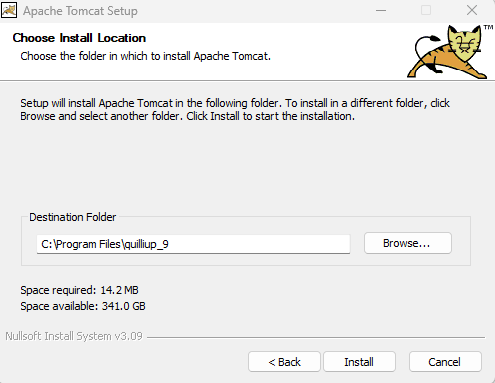This screenshot has width=495, height=383.
Task: Open the Browse... folder chooser
Action: [x=408, y=243]
